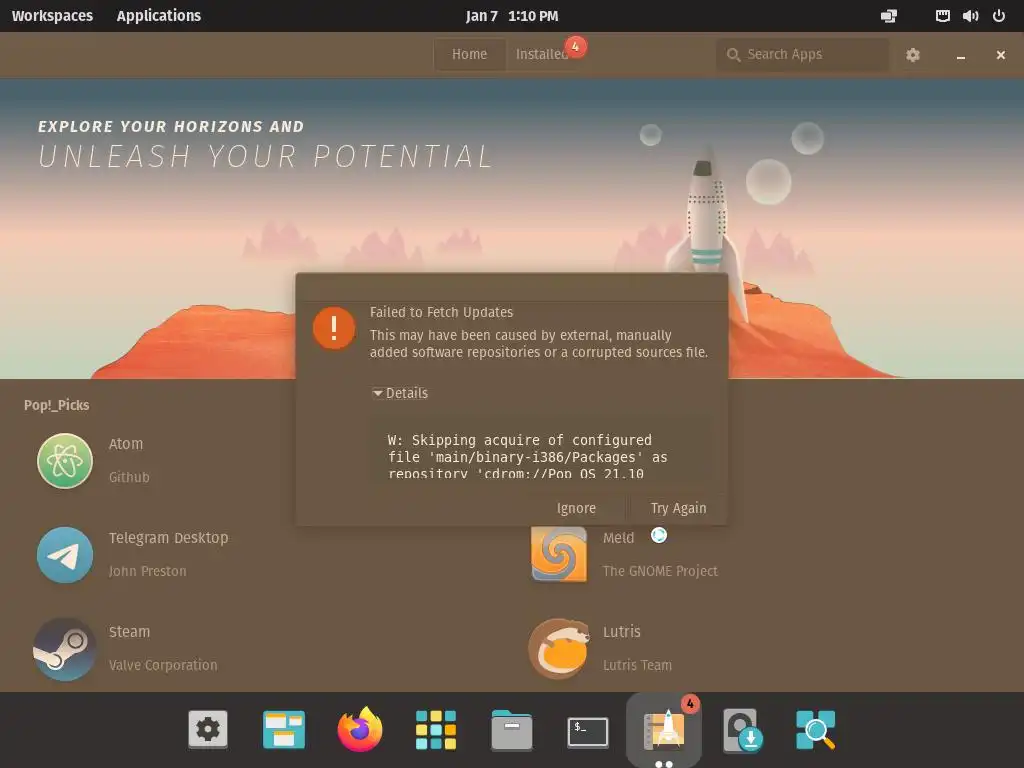The image size is (1024, 768).
Task: Open the Steam app icon
Action: tap(65, 648)
